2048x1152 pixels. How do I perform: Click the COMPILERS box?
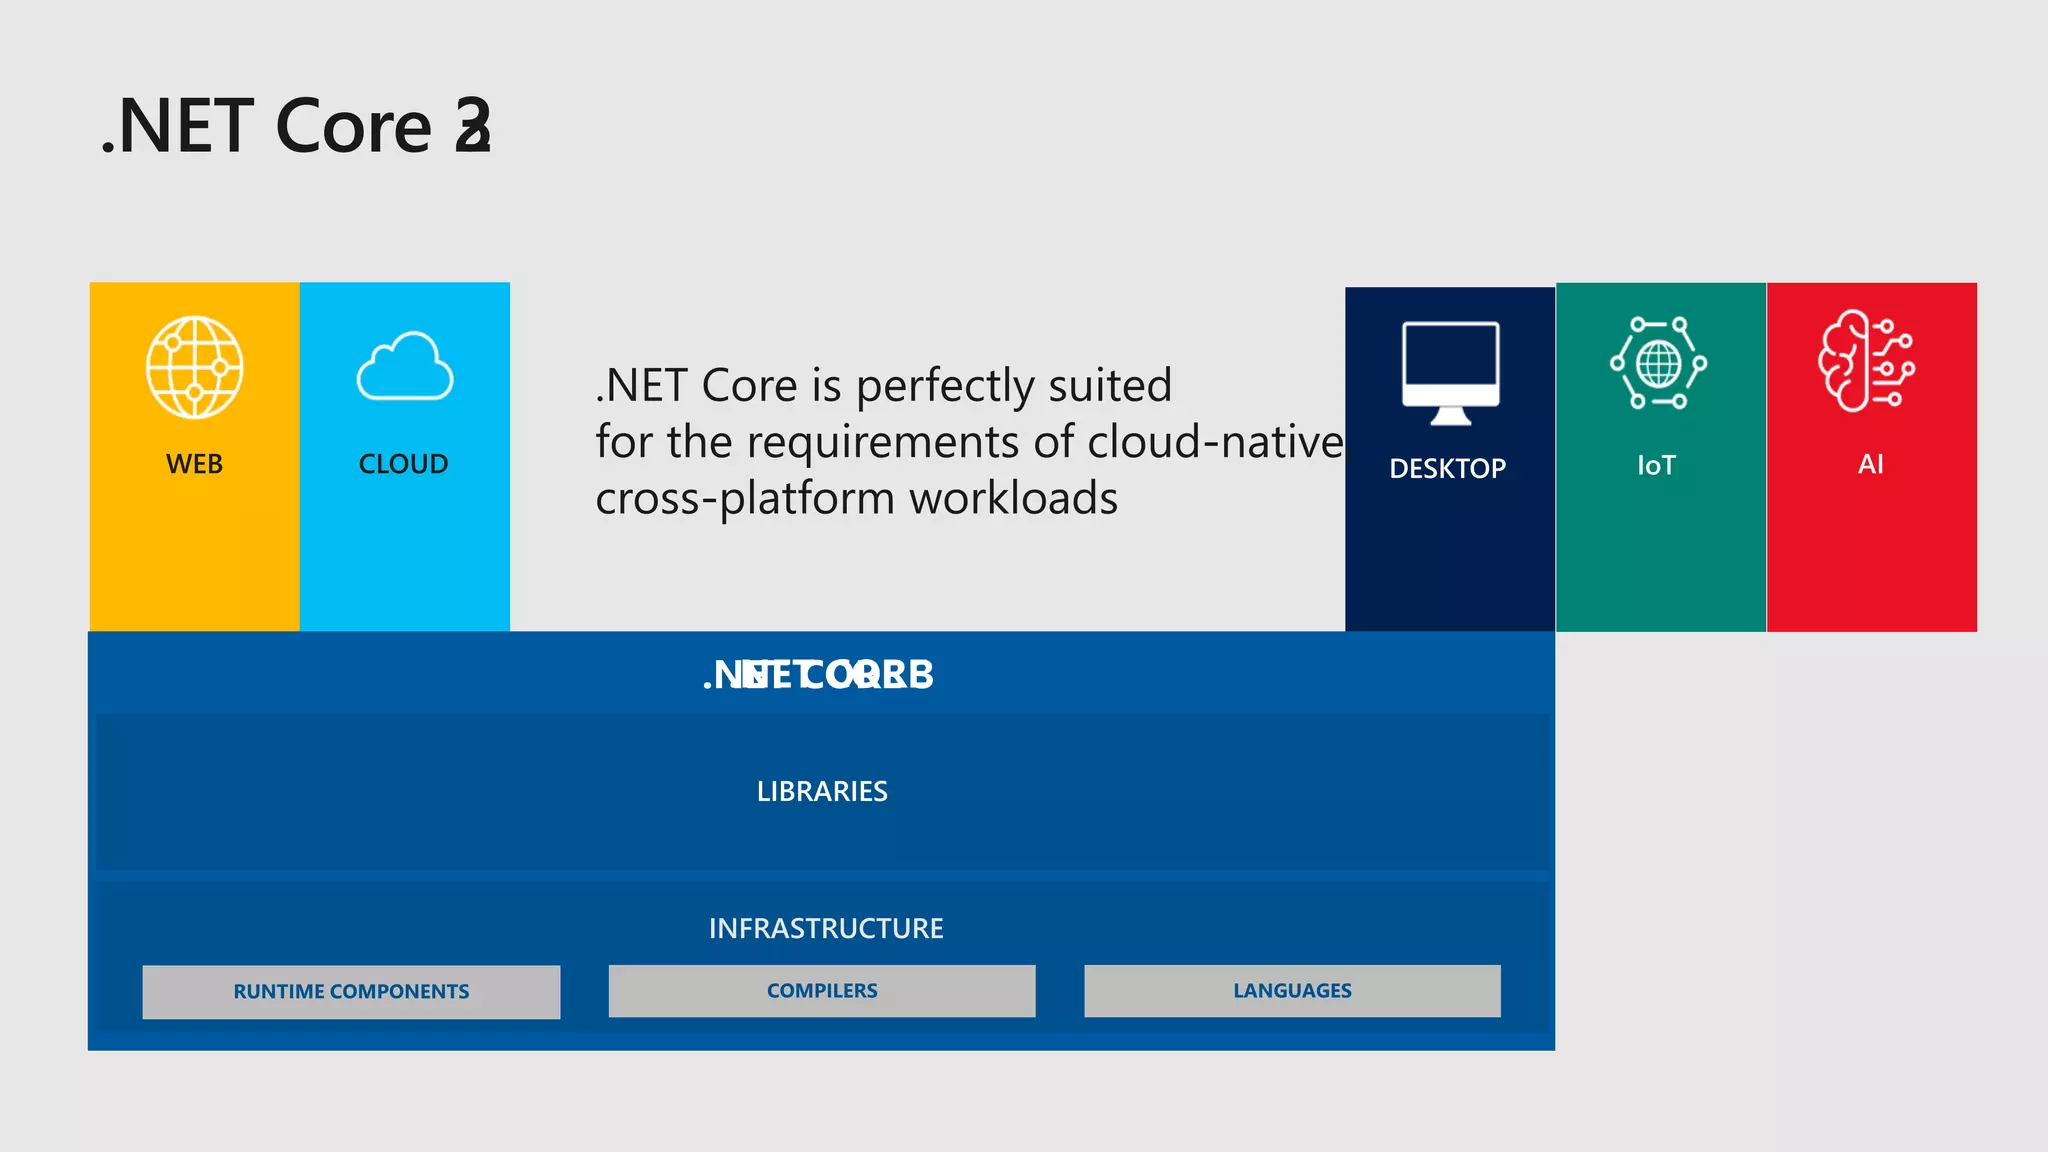822,990
